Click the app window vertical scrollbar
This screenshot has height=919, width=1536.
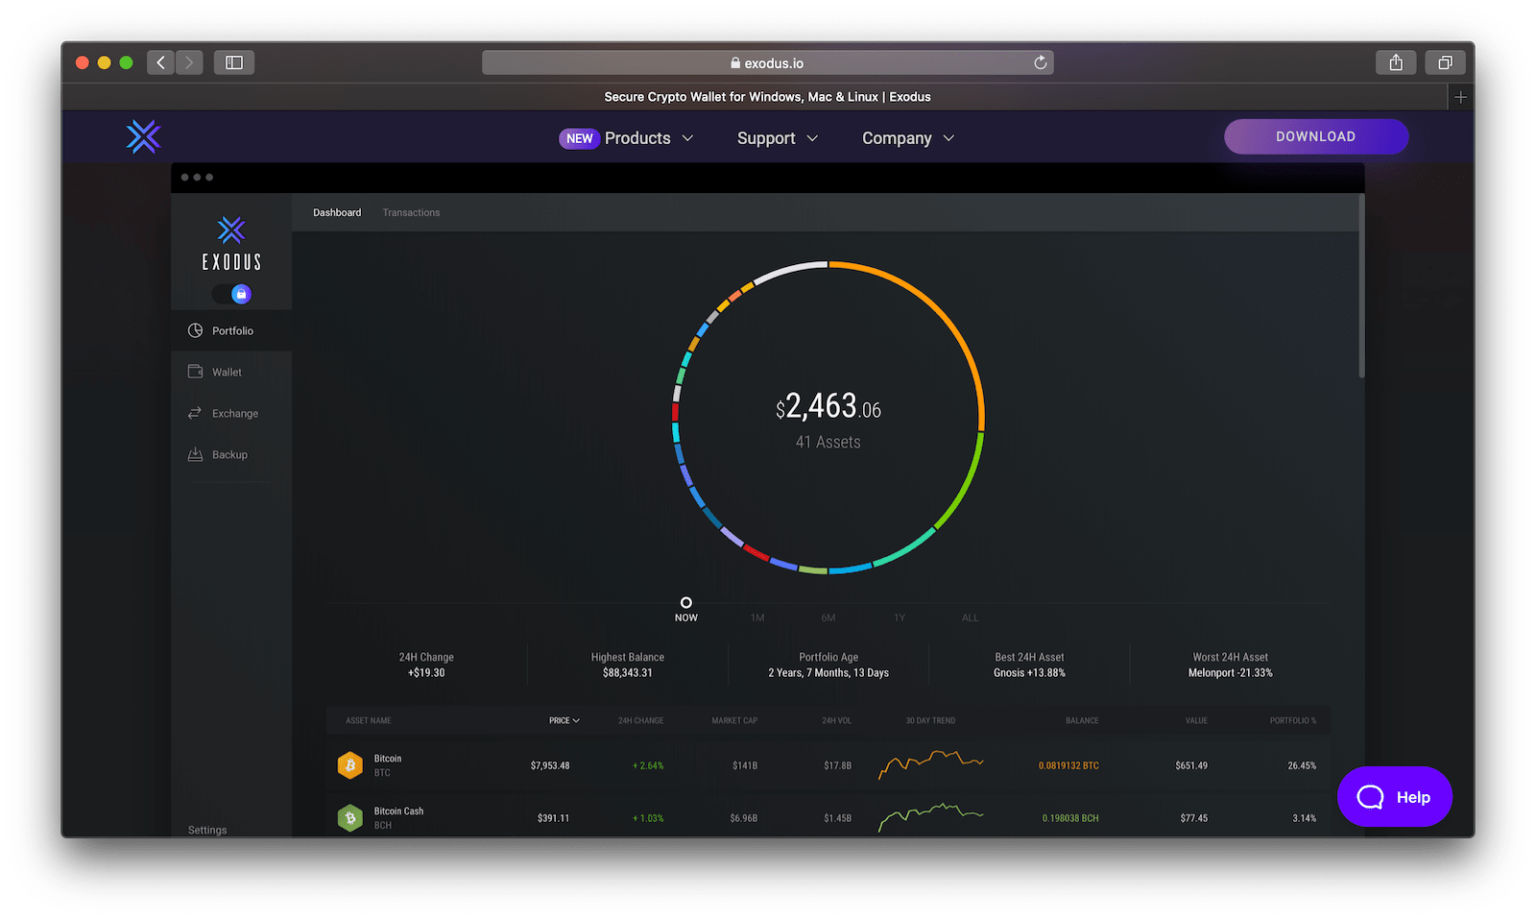tap(1361, 286)
